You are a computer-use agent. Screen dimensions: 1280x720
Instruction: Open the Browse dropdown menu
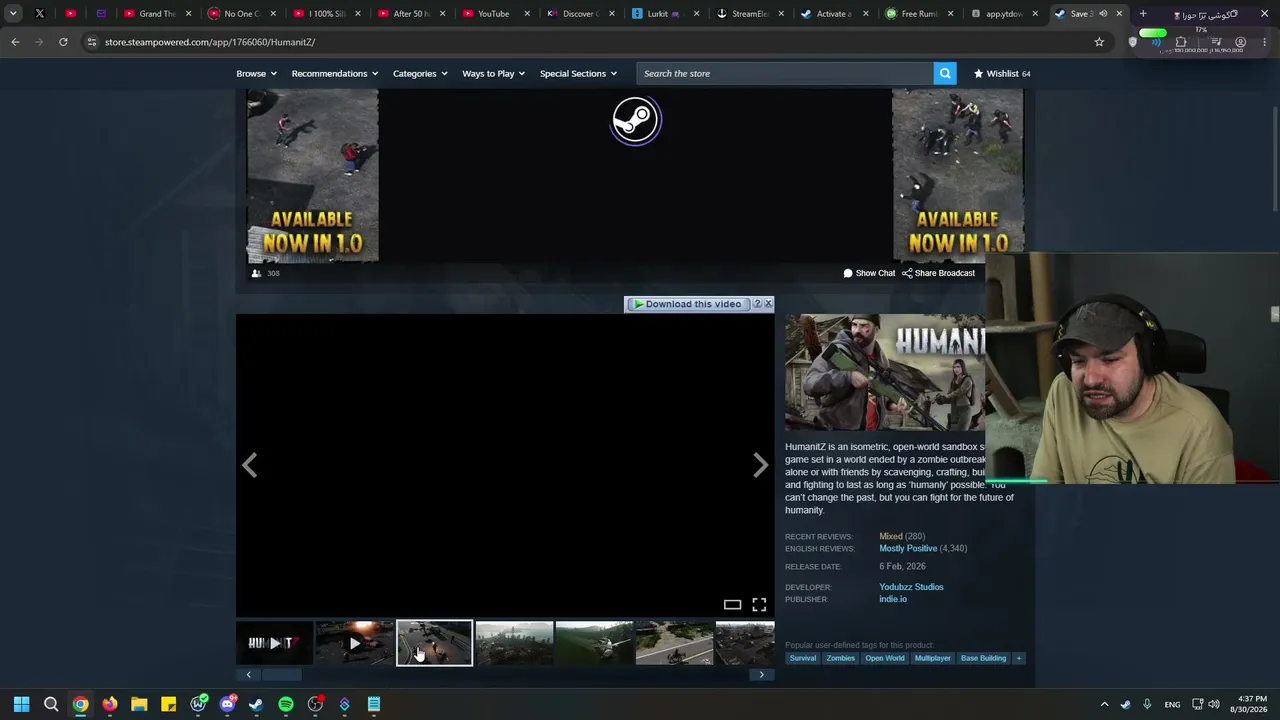click(256, 73)
